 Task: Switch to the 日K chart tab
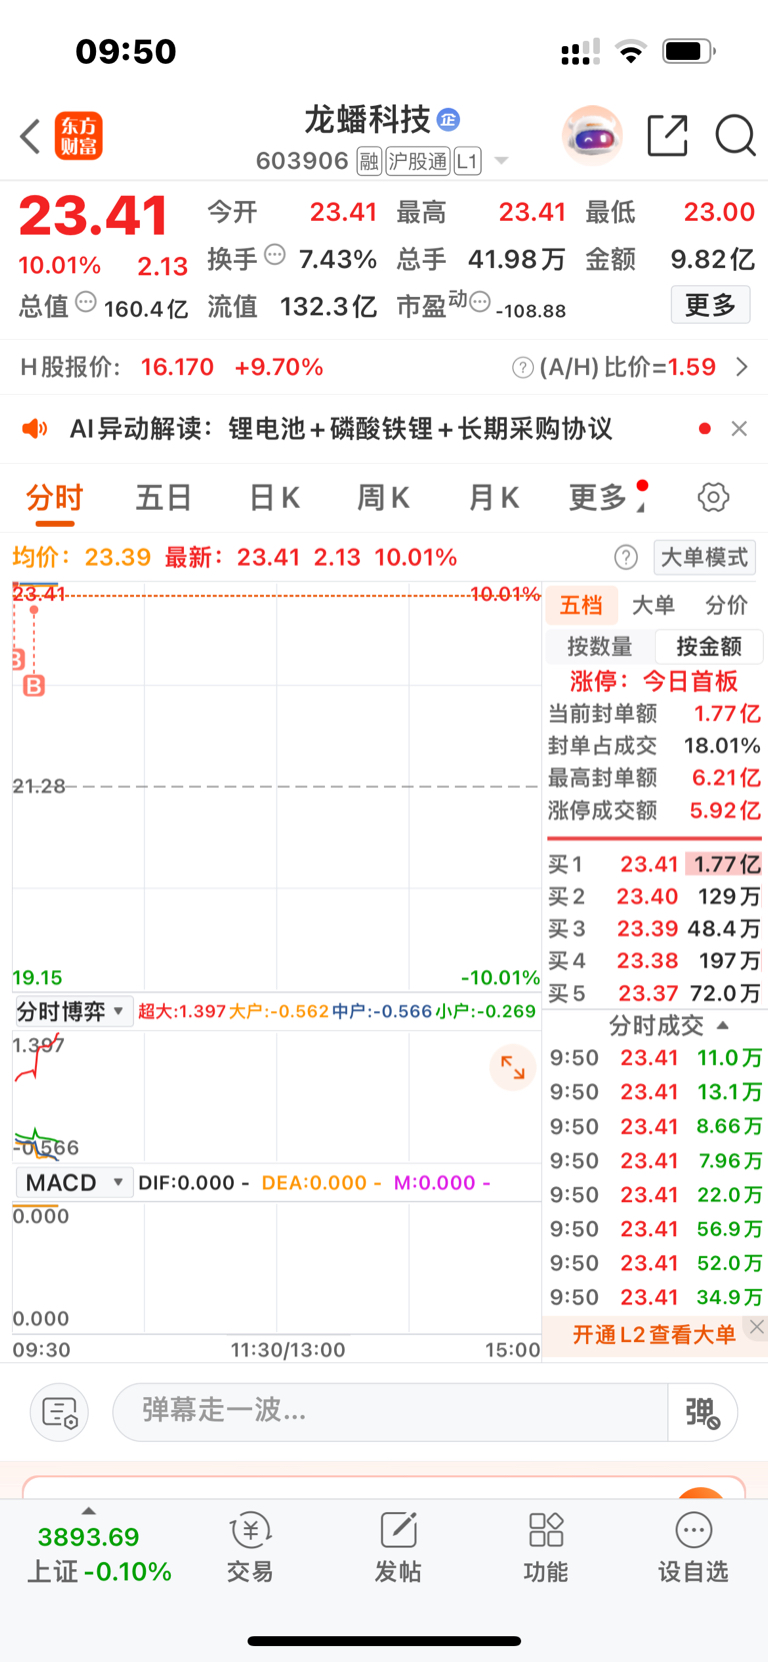point(274,498)
